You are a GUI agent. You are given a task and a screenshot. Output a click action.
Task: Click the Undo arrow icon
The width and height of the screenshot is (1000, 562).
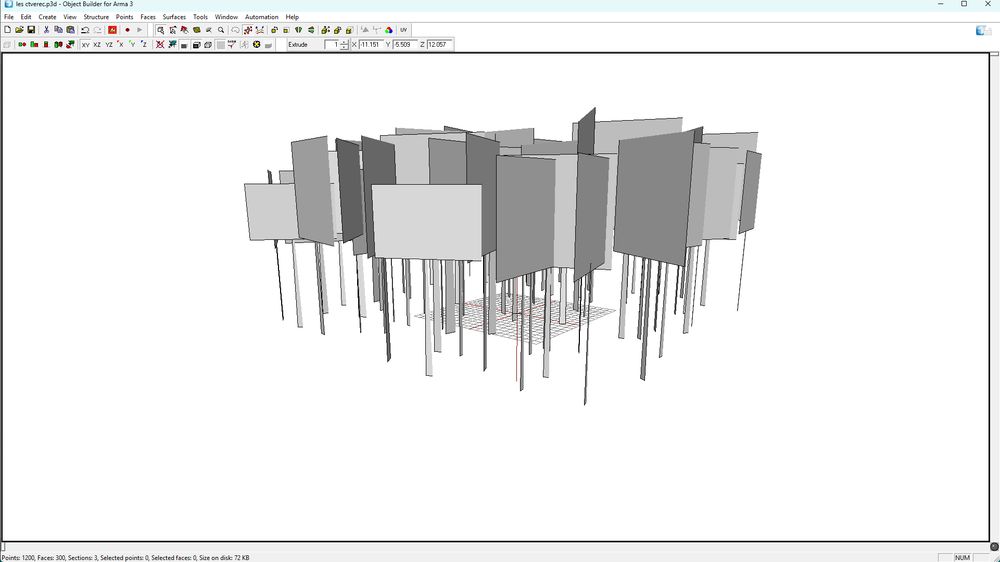pyautogui.click(x=85, y=30)
